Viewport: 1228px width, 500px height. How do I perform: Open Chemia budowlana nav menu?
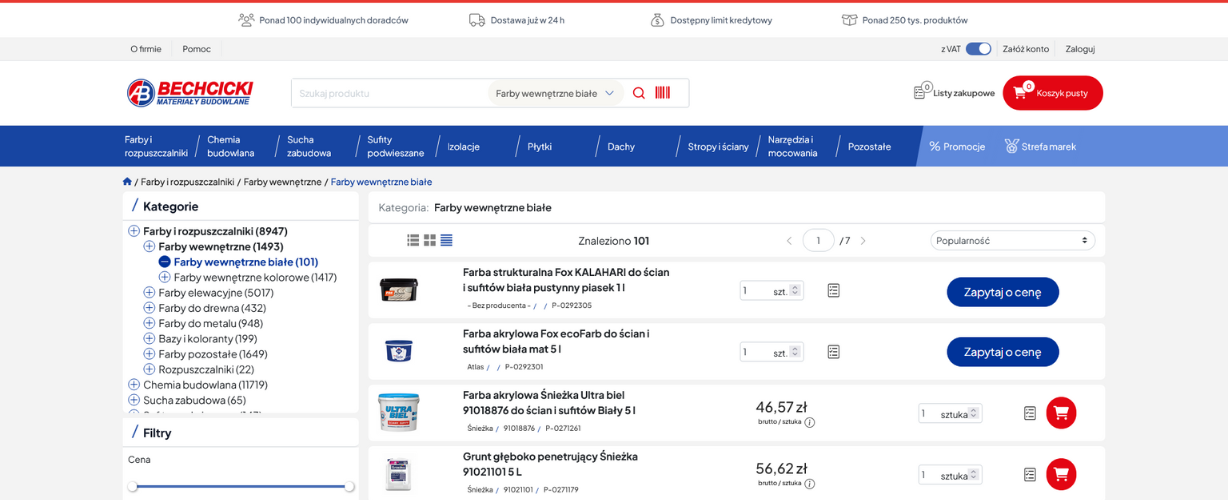point(231,146)
